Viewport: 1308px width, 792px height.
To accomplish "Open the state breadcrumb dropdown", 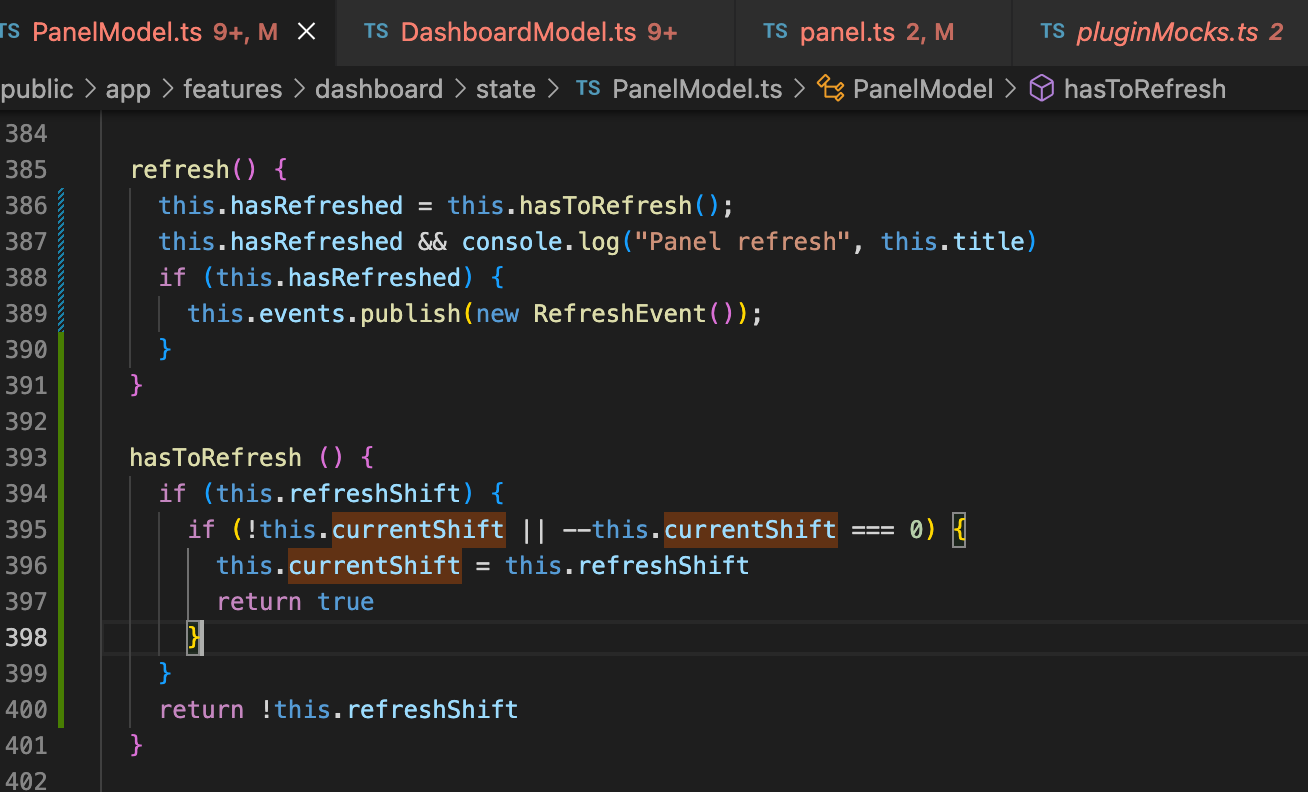I will click(x=505, y=89).
